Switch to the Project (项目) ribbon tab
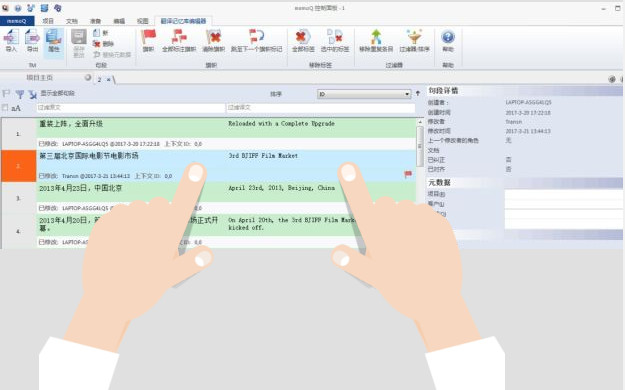625x390 pixels. point(48,21)
